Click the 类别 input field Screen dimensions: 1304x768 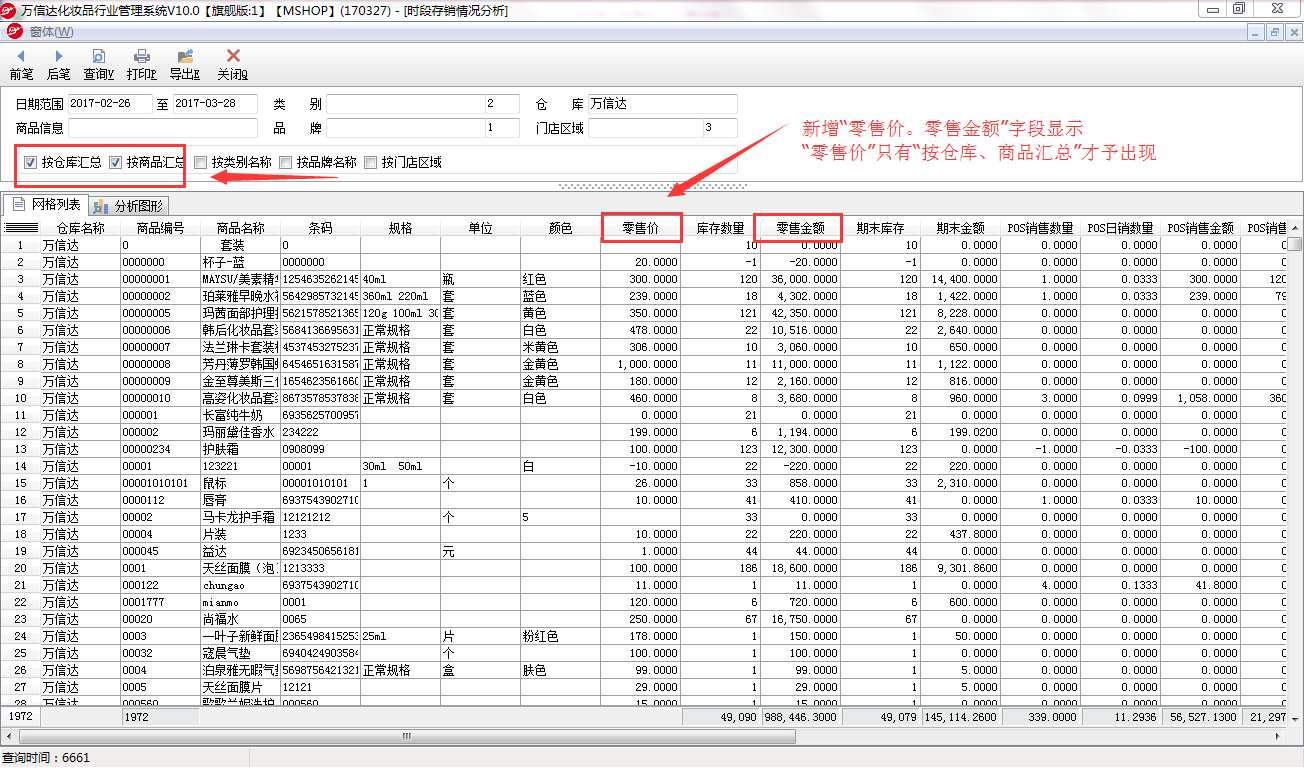point(423,104)
